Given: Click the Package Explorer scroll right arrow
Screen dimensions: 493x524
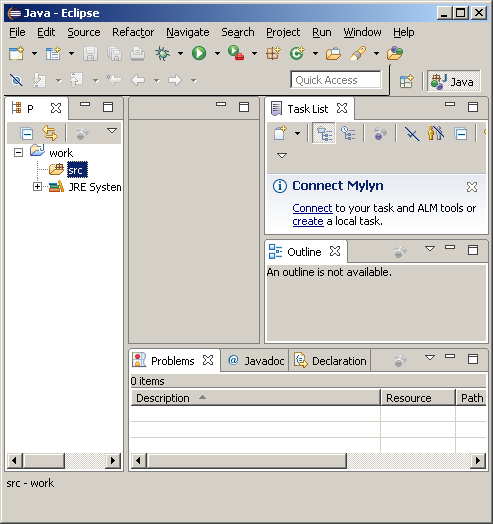Looking at the screenshot, I should (x=113, y=461).
